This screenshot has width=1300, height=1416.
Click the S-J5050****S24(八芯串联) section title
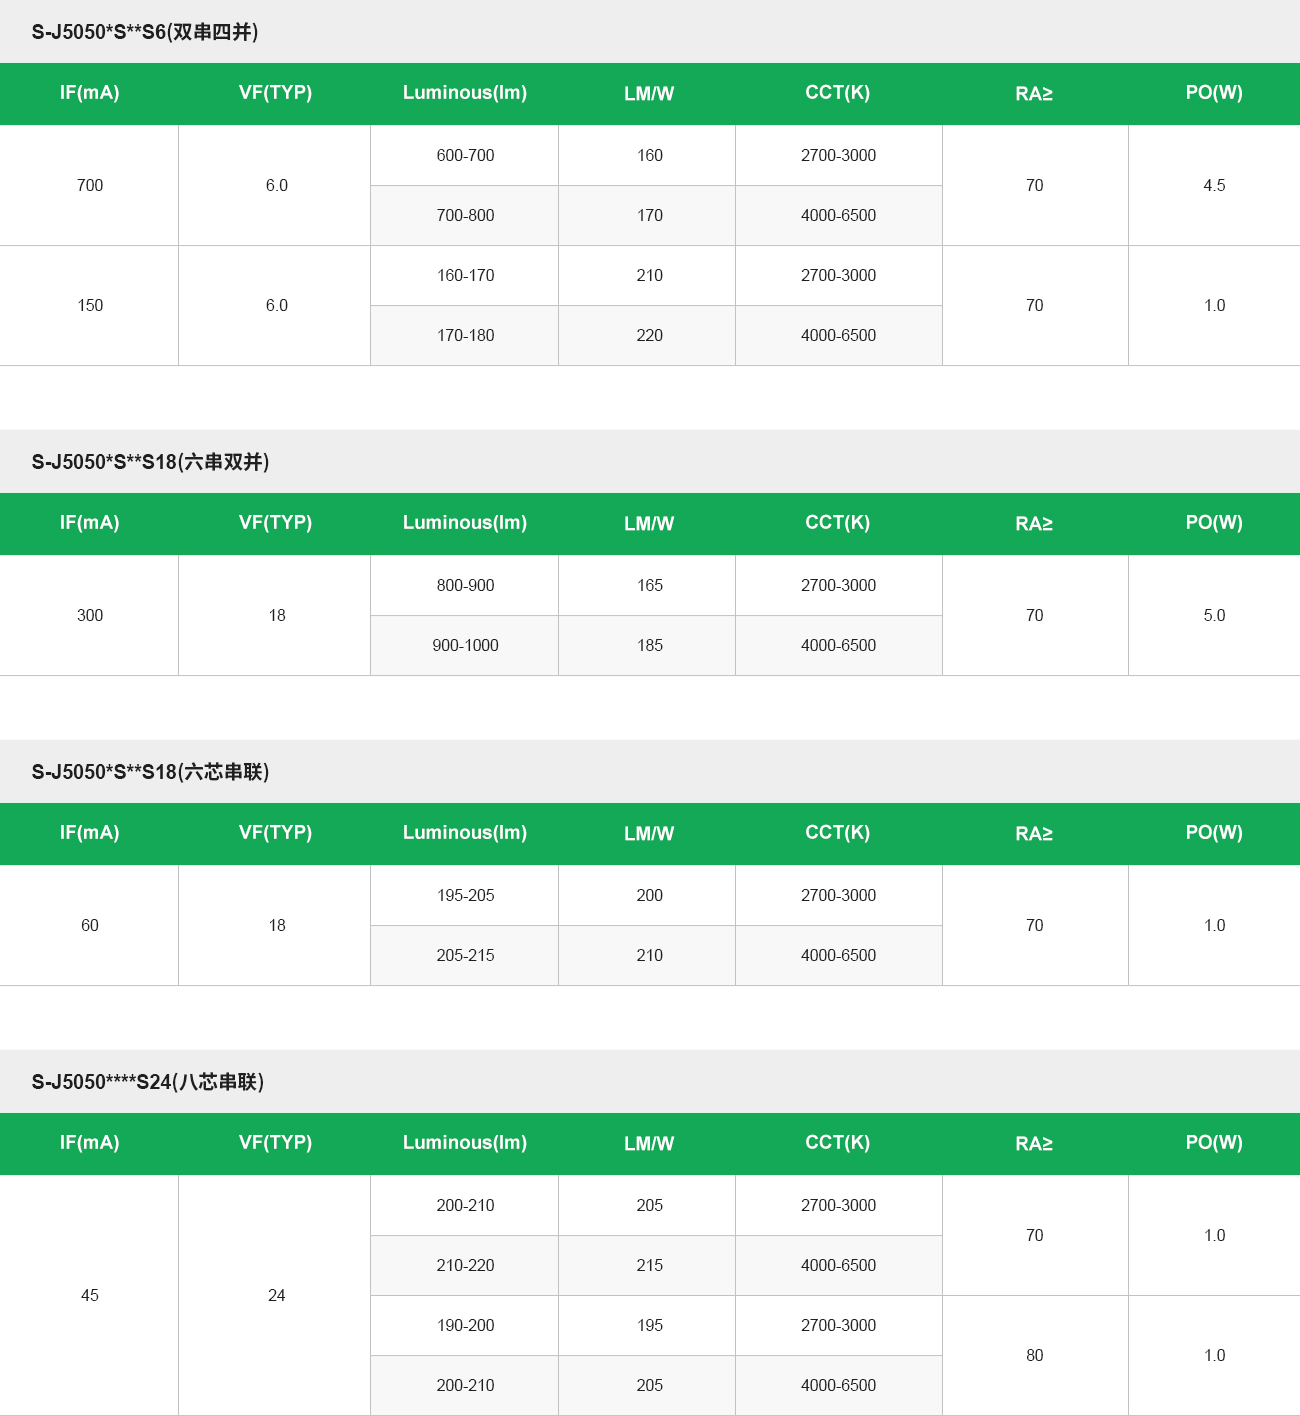148,1082
